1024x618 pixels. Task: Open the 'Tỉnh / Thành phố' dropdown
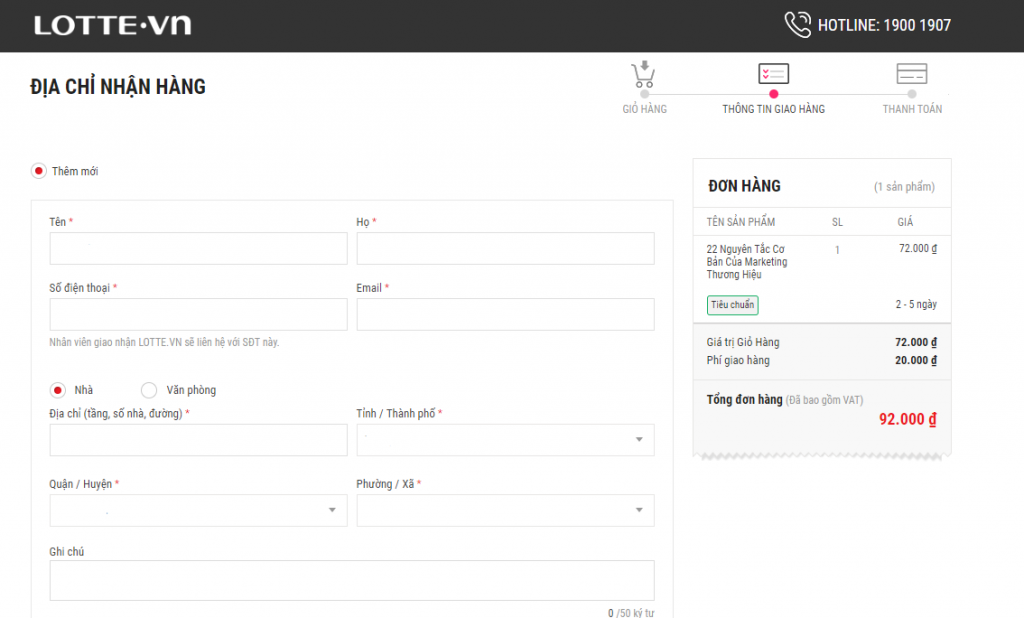505,440
